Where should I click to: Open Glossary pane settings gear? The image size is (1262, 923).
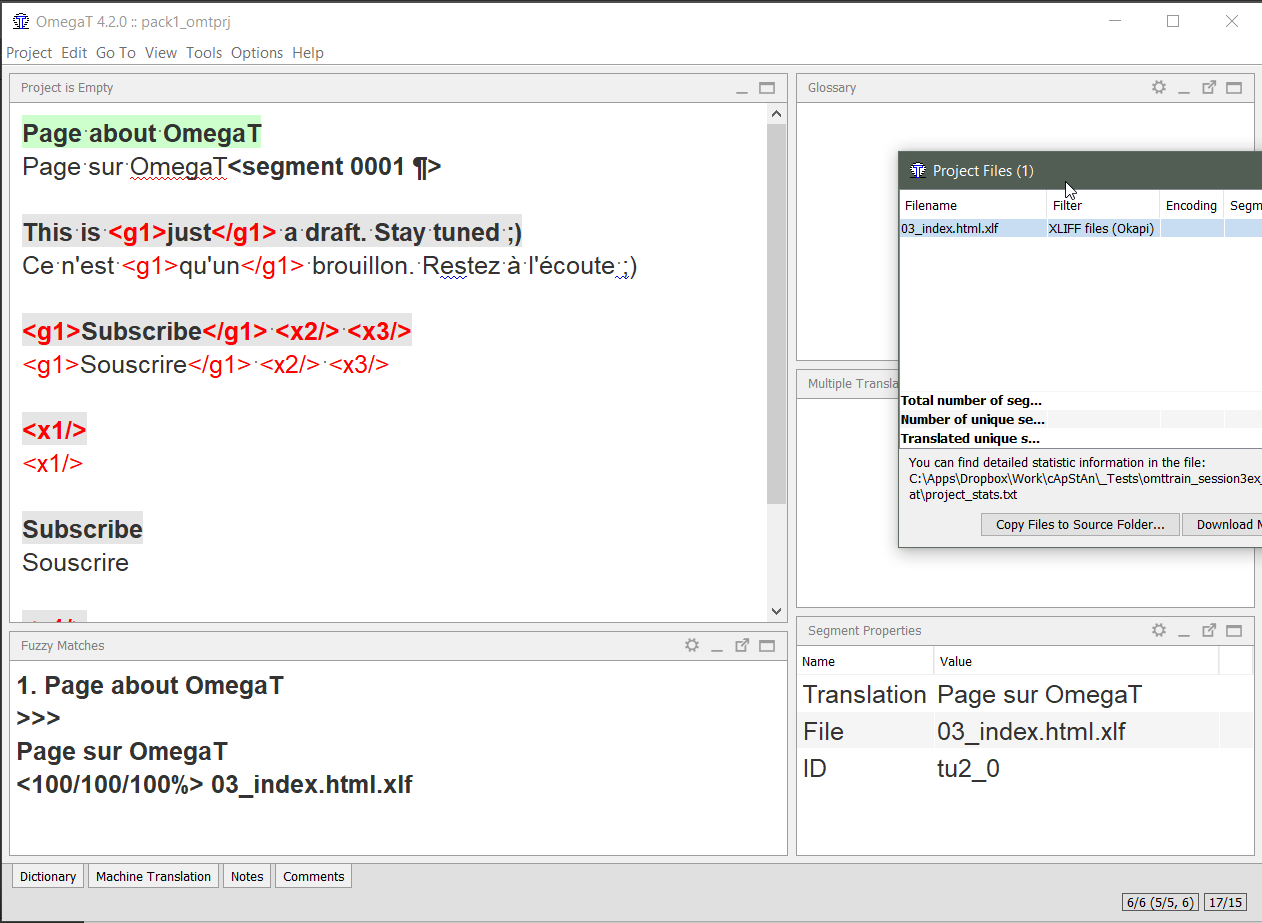pyautogui.click(x=1159, y=87)
